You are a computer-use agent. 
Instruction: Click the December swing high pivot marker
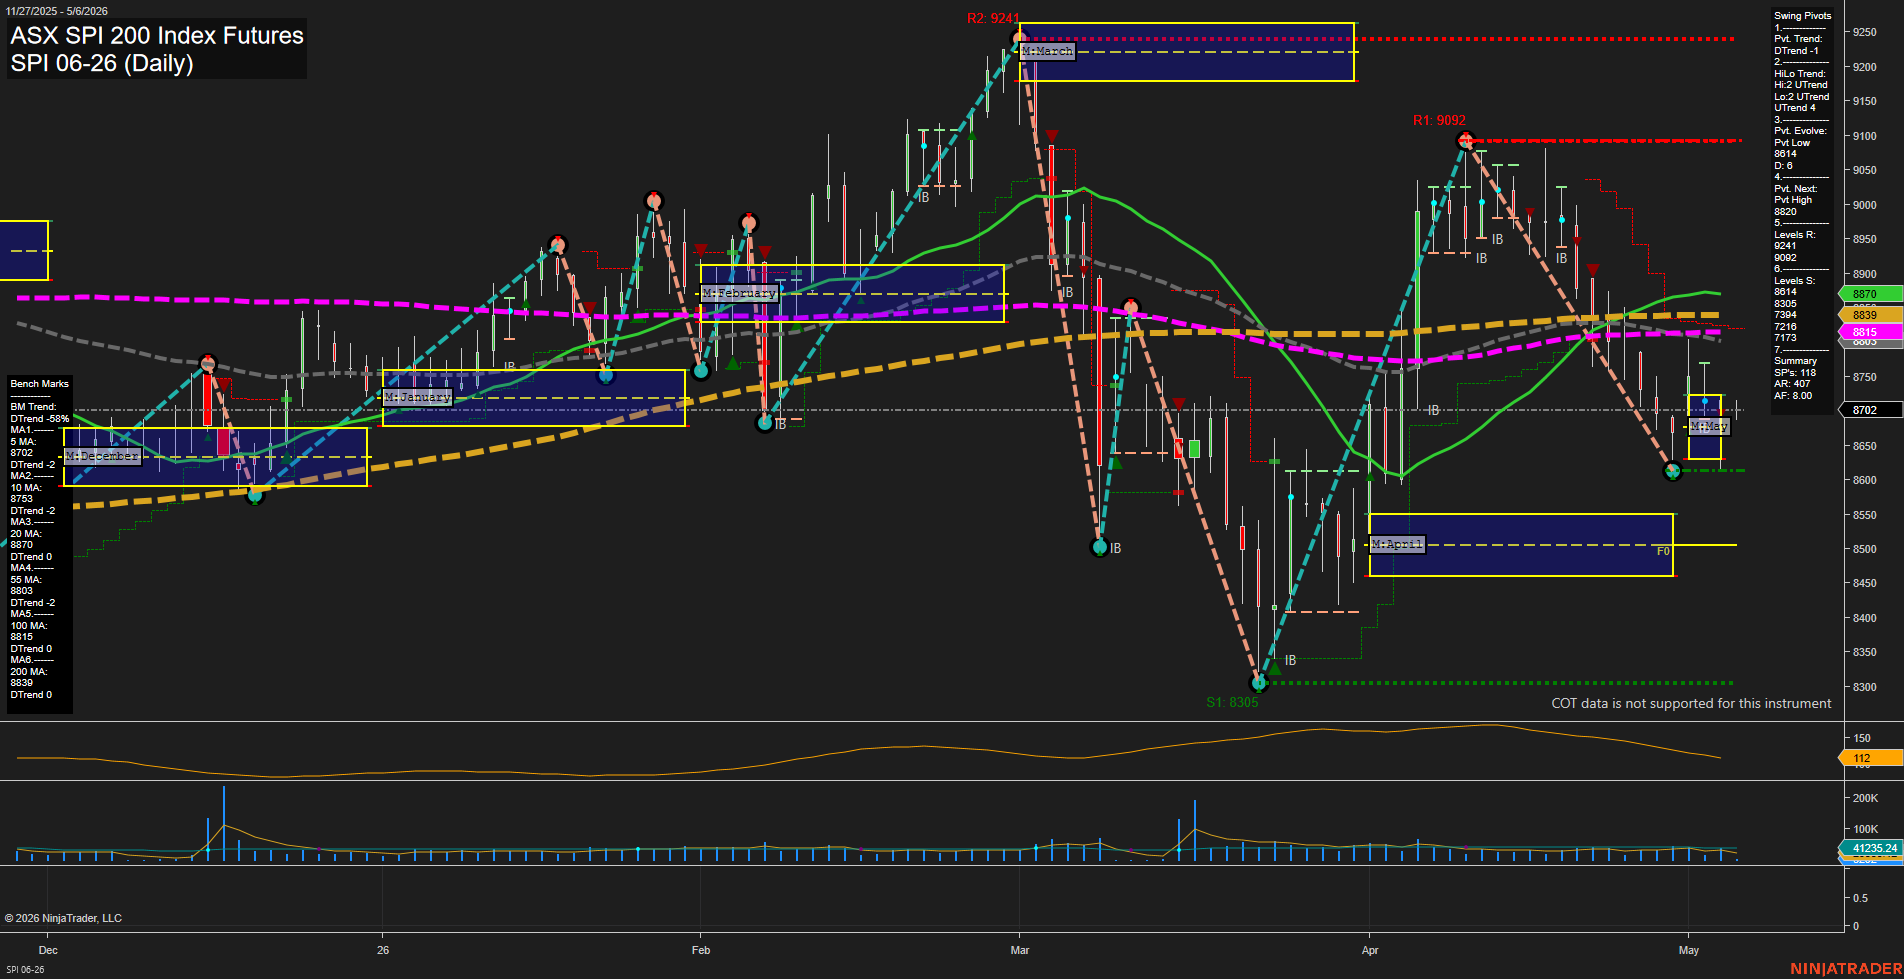[207, 363]
